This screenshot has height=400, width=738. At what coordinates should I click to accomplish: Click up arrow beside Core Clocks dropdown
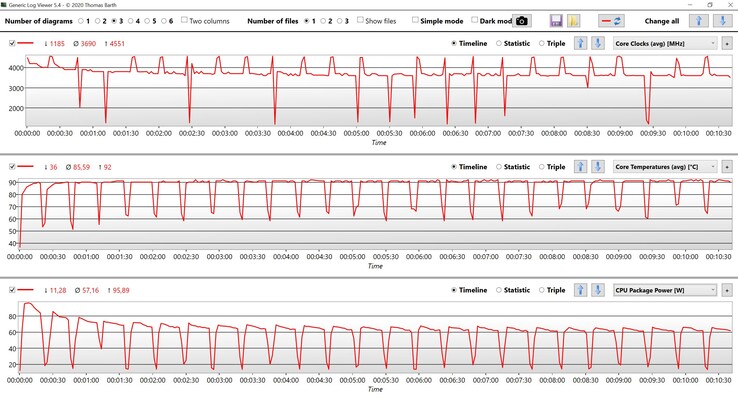coord(580,43)
